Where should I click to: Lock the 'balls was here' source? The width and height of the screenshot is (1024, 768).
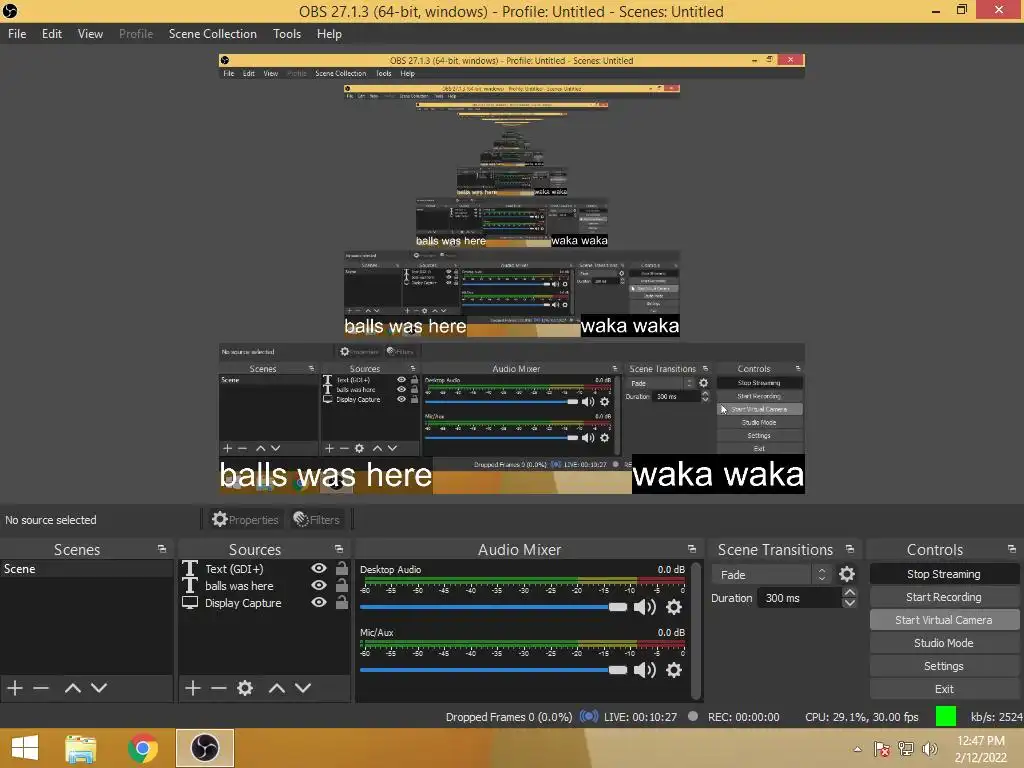[342, 585]
